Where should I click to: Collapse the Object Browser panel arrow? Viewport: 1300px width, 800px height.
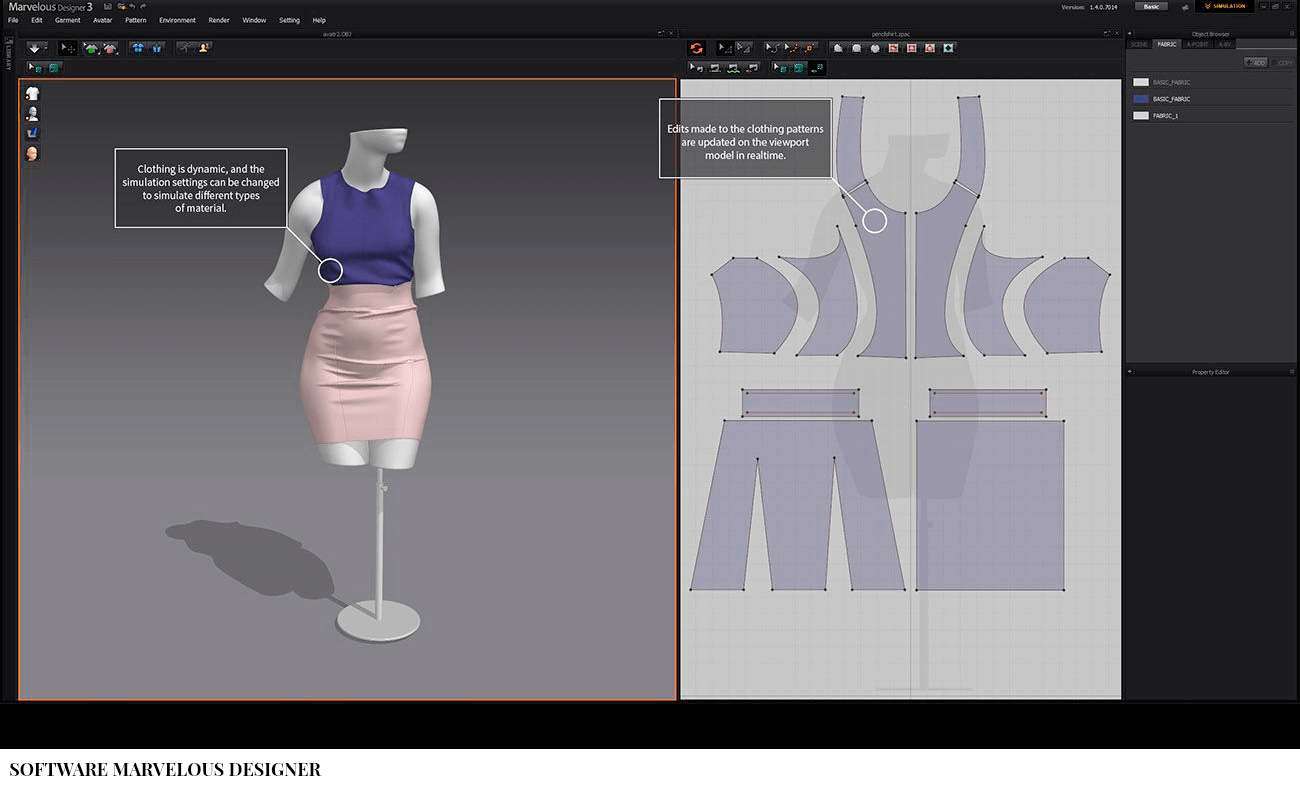coord(1130,34)
